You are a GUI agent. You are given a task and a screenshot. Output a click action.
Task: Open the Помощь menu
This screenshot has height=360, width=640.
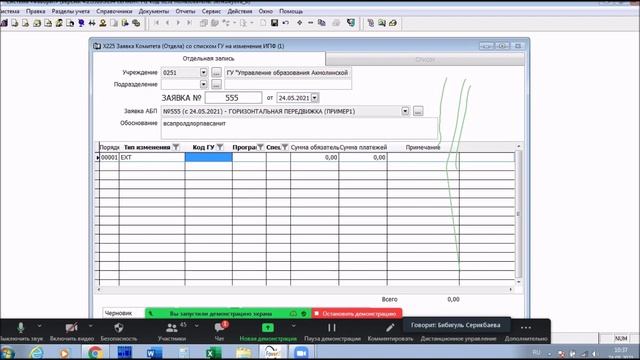(291, 11)
